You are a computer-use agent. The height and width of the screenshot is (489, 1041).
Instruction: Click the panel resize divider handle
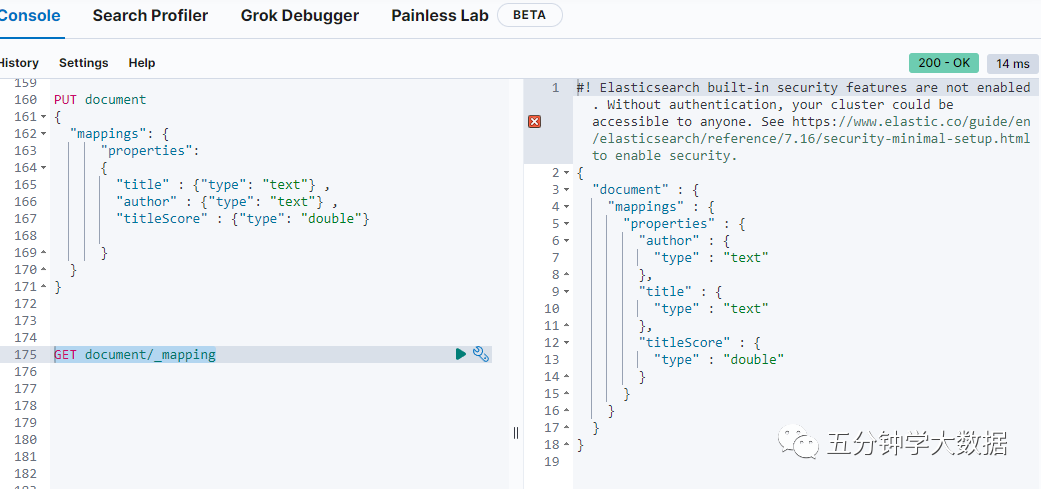[516, 433]
